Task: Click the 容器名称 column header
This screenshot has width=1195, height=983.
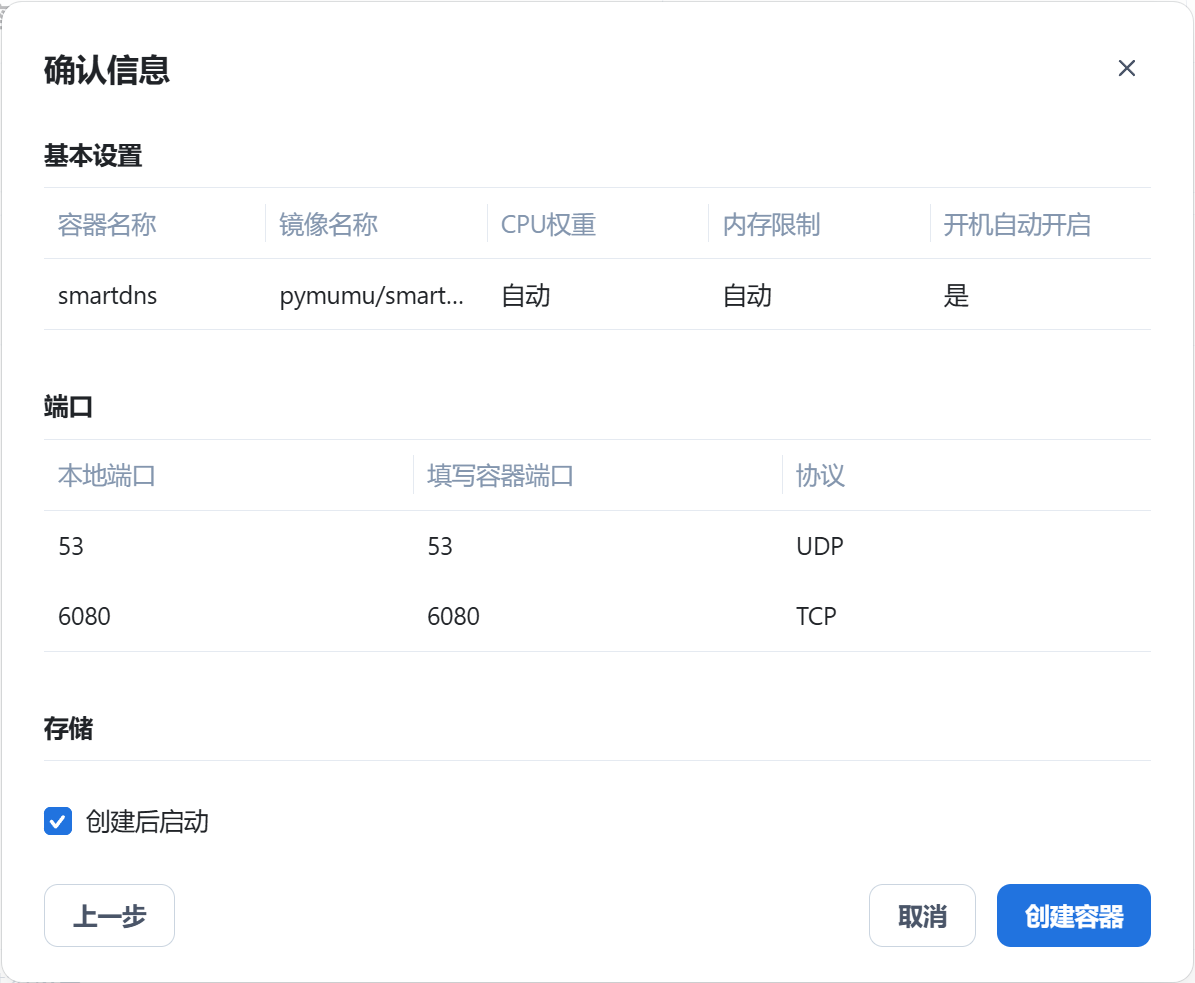Action: (107, 224)
